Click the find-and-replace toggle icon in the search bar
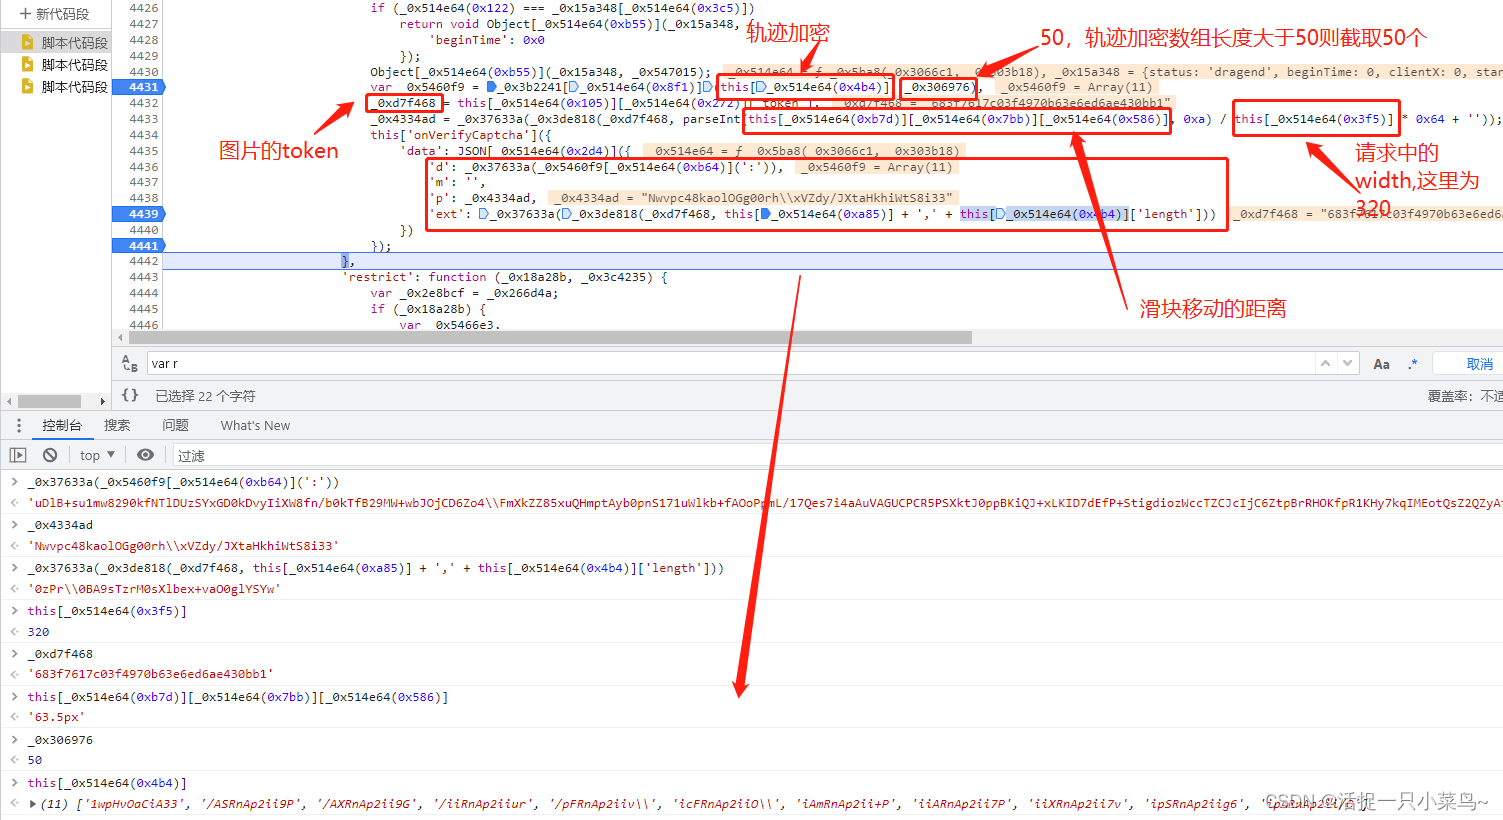The width and height of the screenshot is (1503, 820). click(130, 364)
